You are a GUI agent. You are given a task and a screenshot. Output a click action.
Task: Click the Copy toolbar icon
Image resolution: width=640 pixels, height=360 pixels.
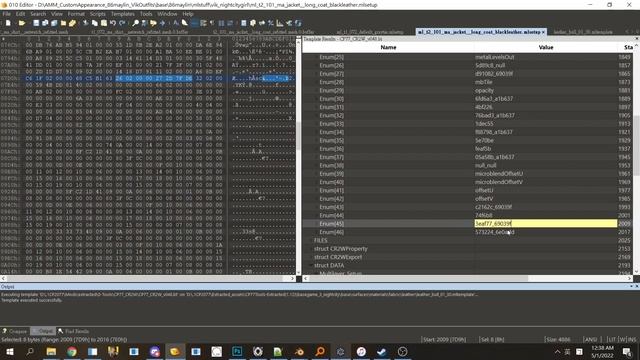click(x=94, y=23)
